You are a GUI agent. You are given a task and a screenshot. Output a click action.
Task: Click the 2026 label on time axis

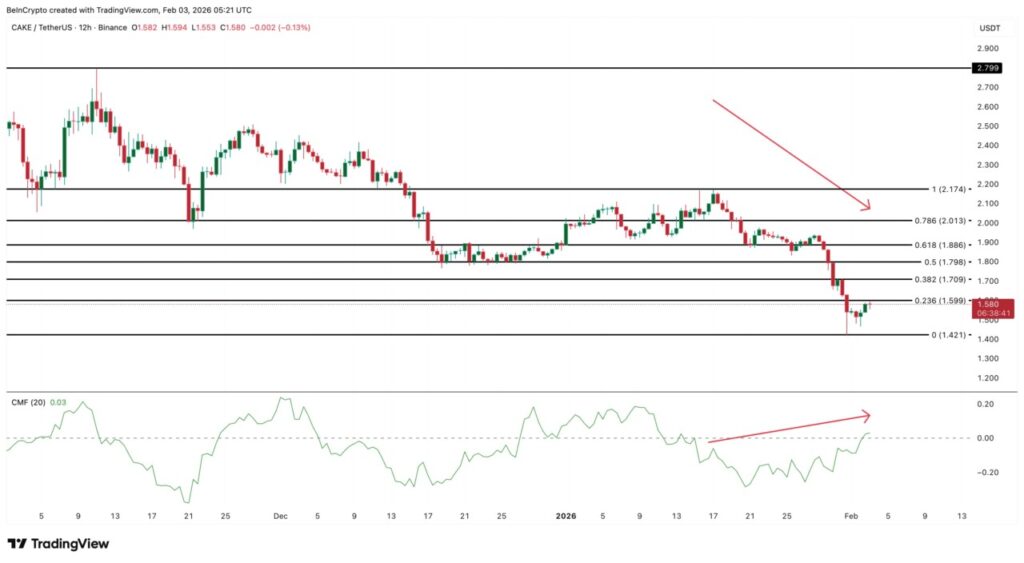[566, 516]
